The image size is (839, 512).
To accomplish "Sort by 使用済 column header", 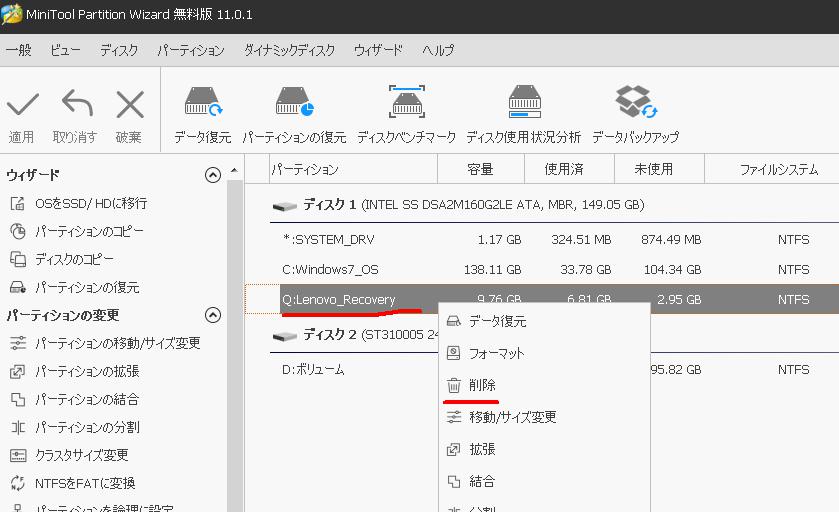I will tap(569, 169).
